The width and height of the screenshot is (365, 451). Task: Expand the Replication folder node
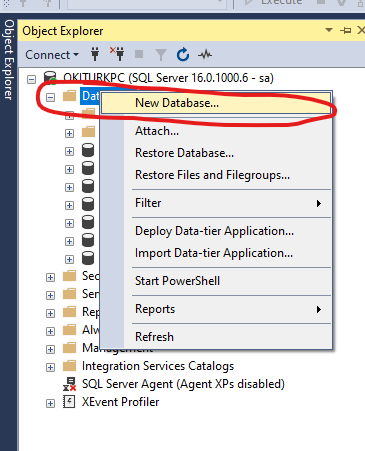pos(50,313)
